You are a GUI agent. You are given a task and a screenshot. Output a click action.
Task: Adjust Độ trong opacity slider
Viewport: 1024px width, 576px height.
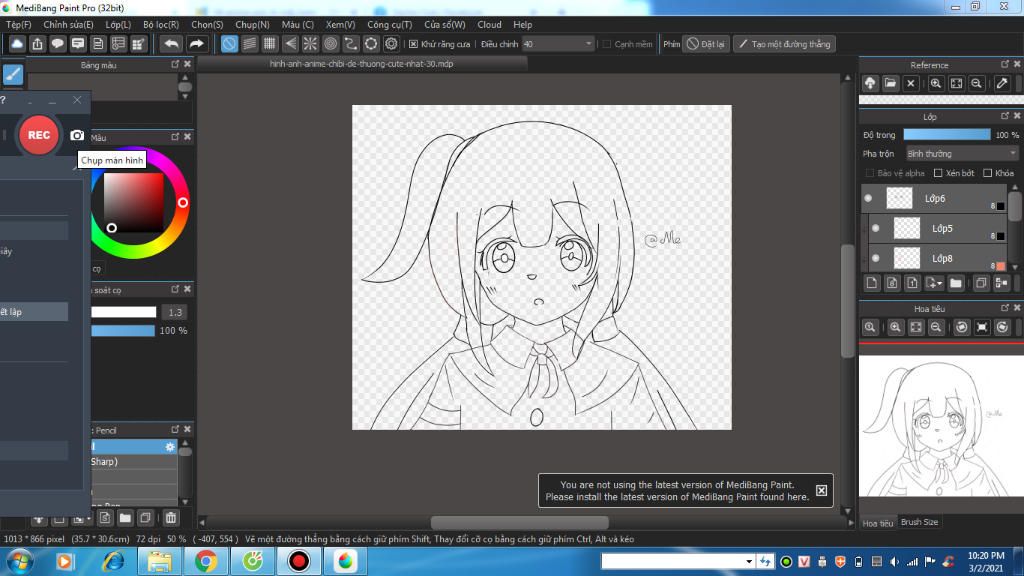[x=947, y=135]
